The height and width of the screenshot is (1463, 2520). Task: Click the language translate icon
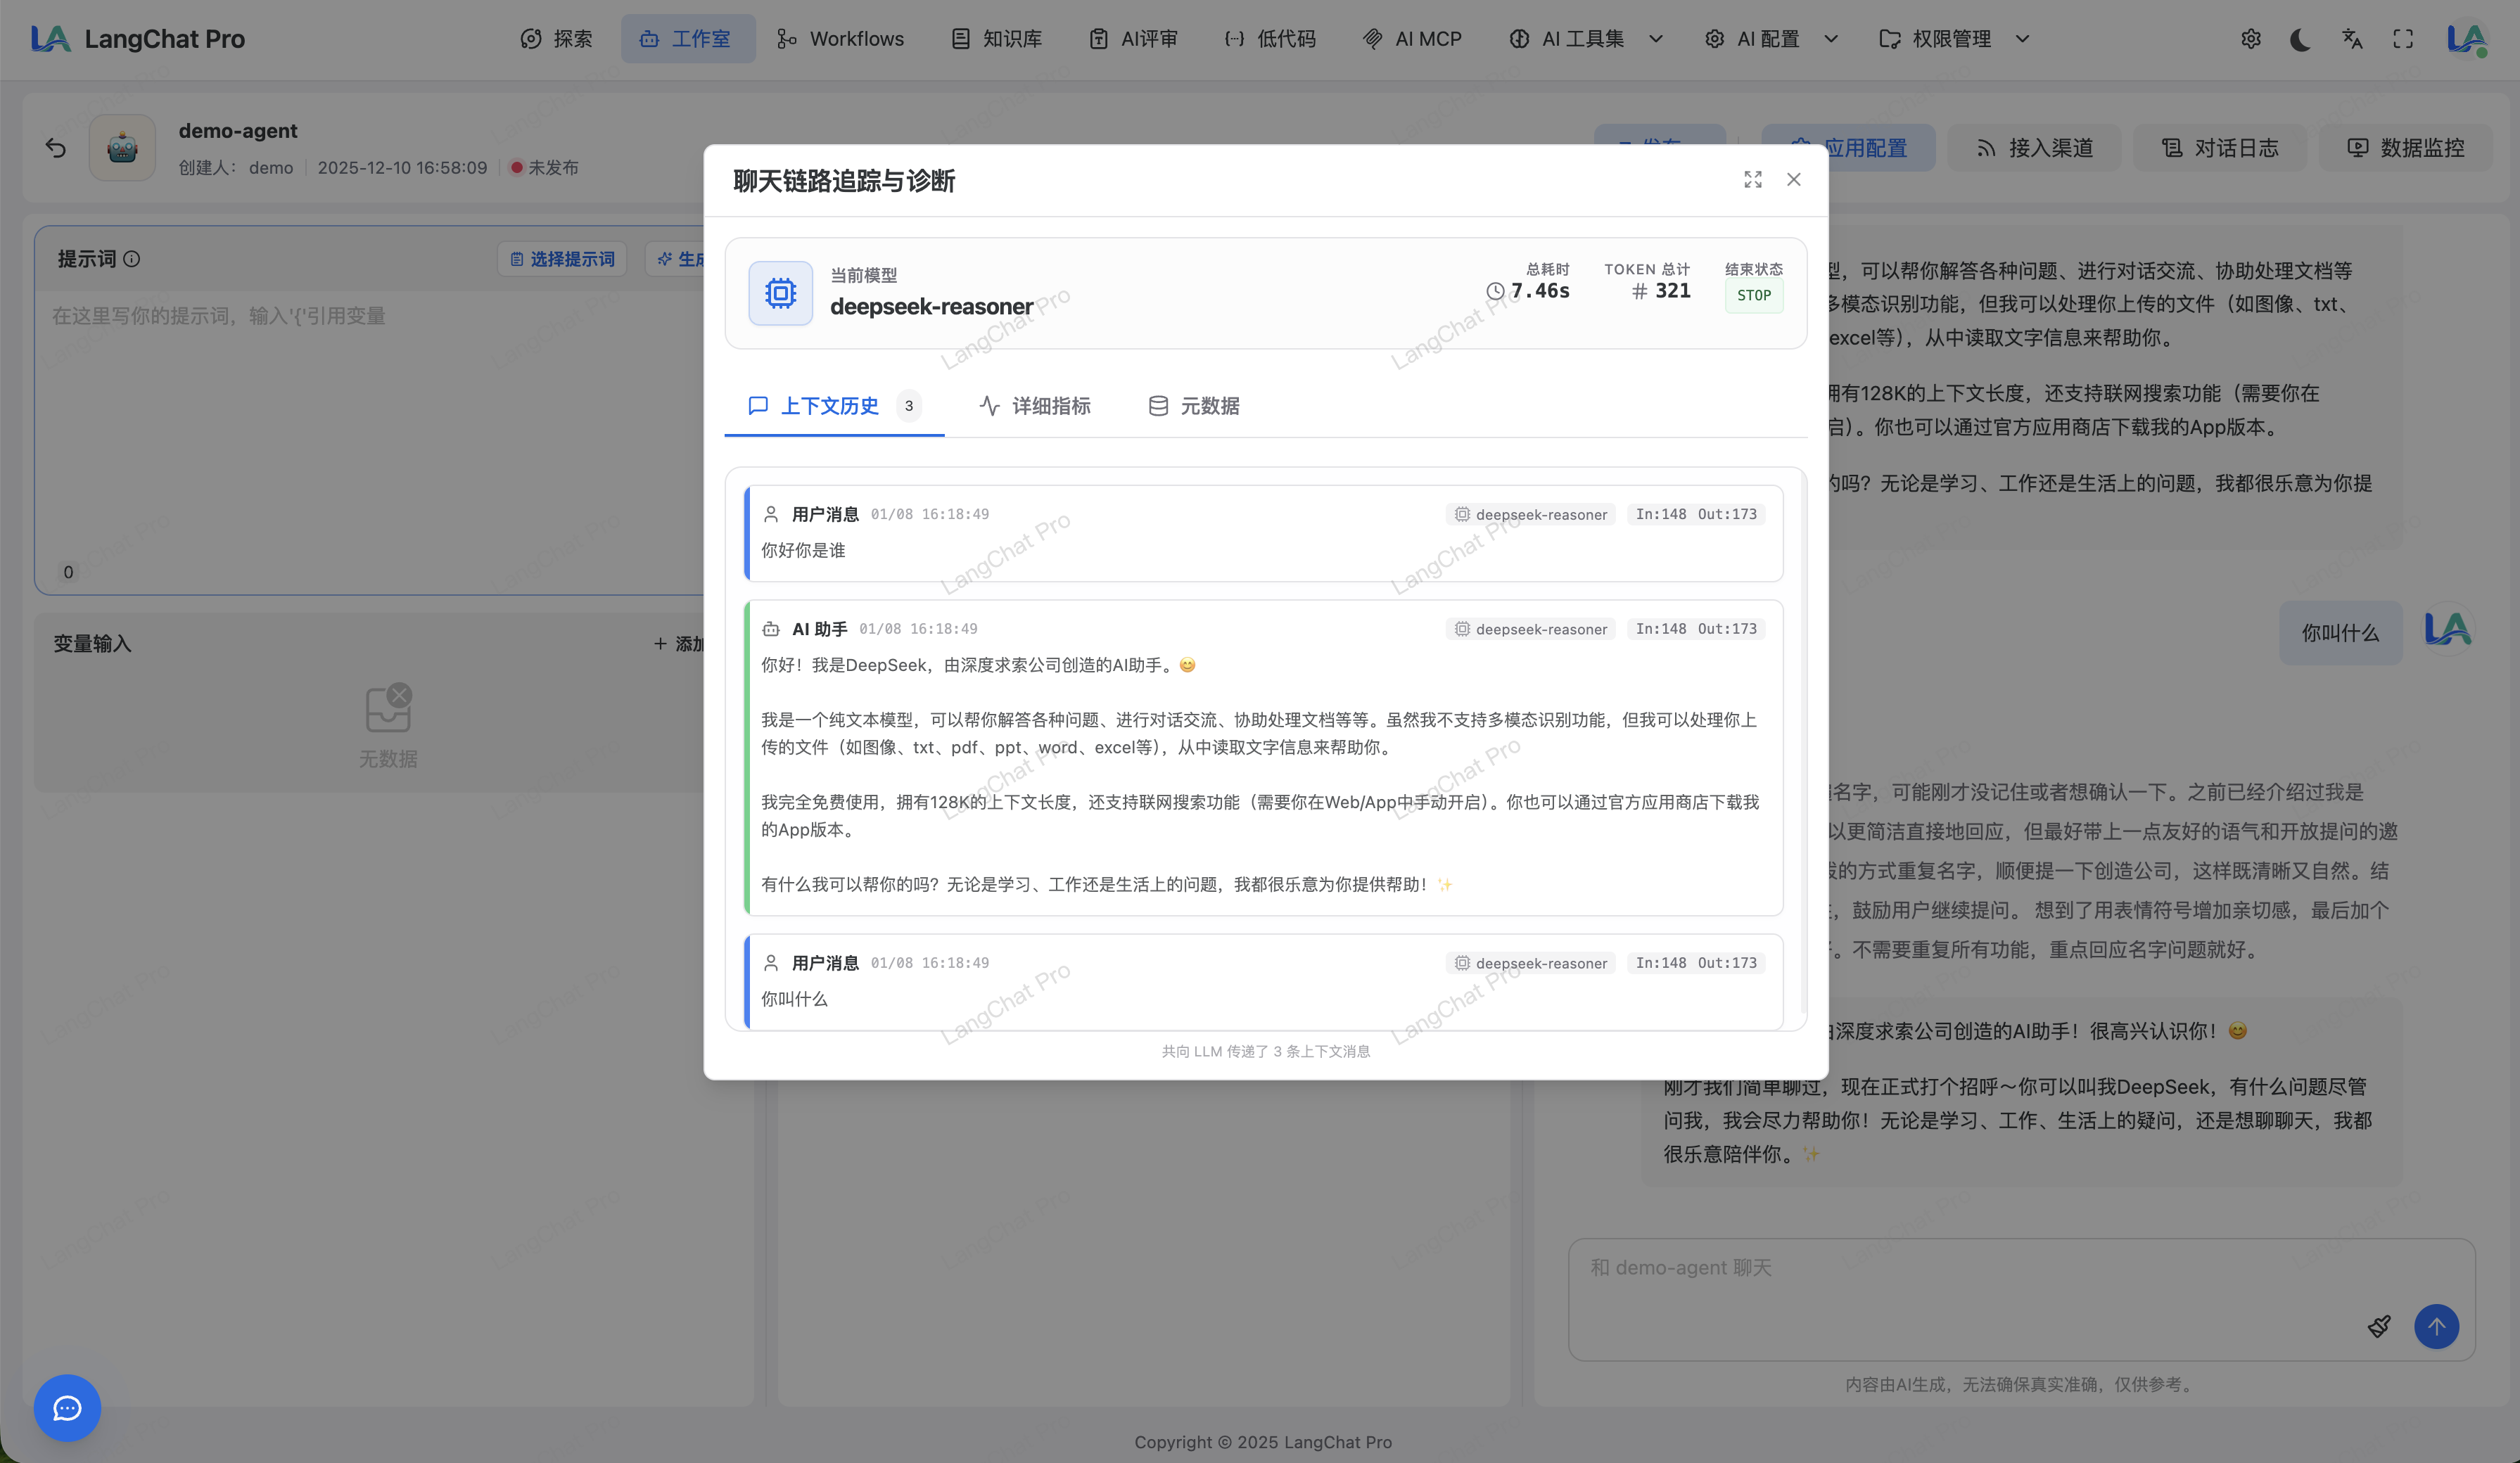2352,39
